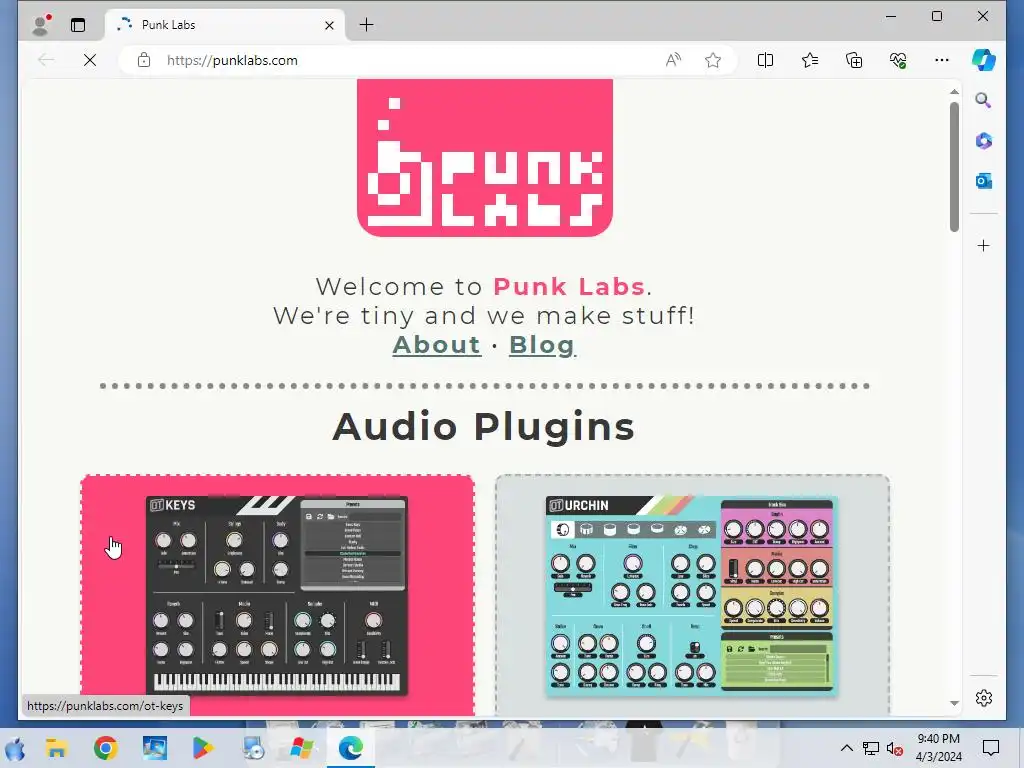Open the Favorites list icon
This screenshot has height=768, width=1024.
[x=810, y=60]
